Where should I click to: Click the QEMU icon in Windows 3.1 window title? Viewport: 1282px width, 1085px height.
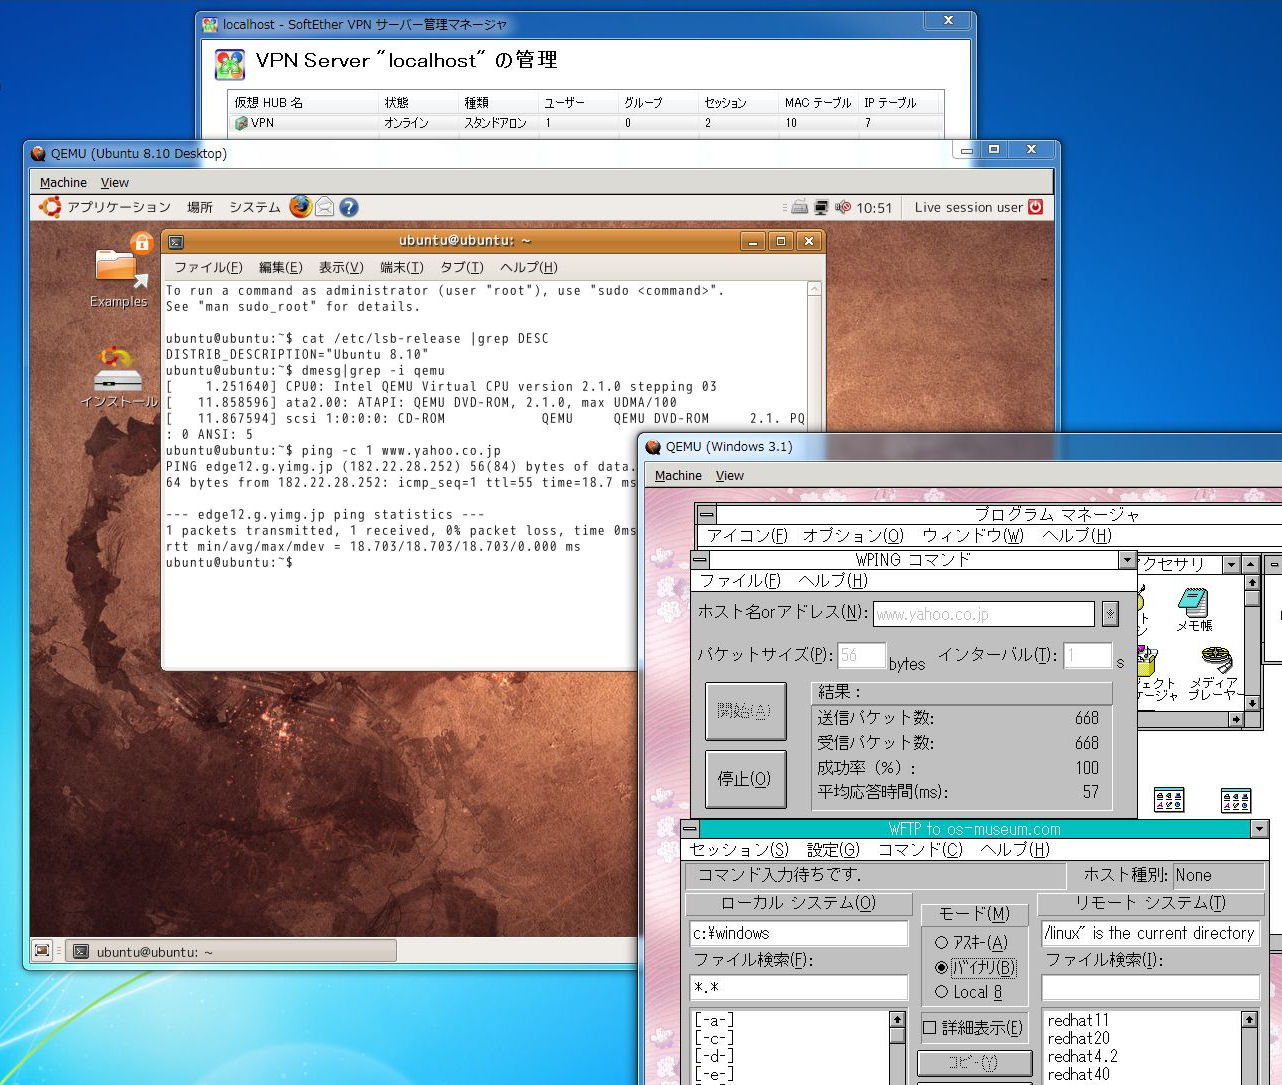coord(653,447)
